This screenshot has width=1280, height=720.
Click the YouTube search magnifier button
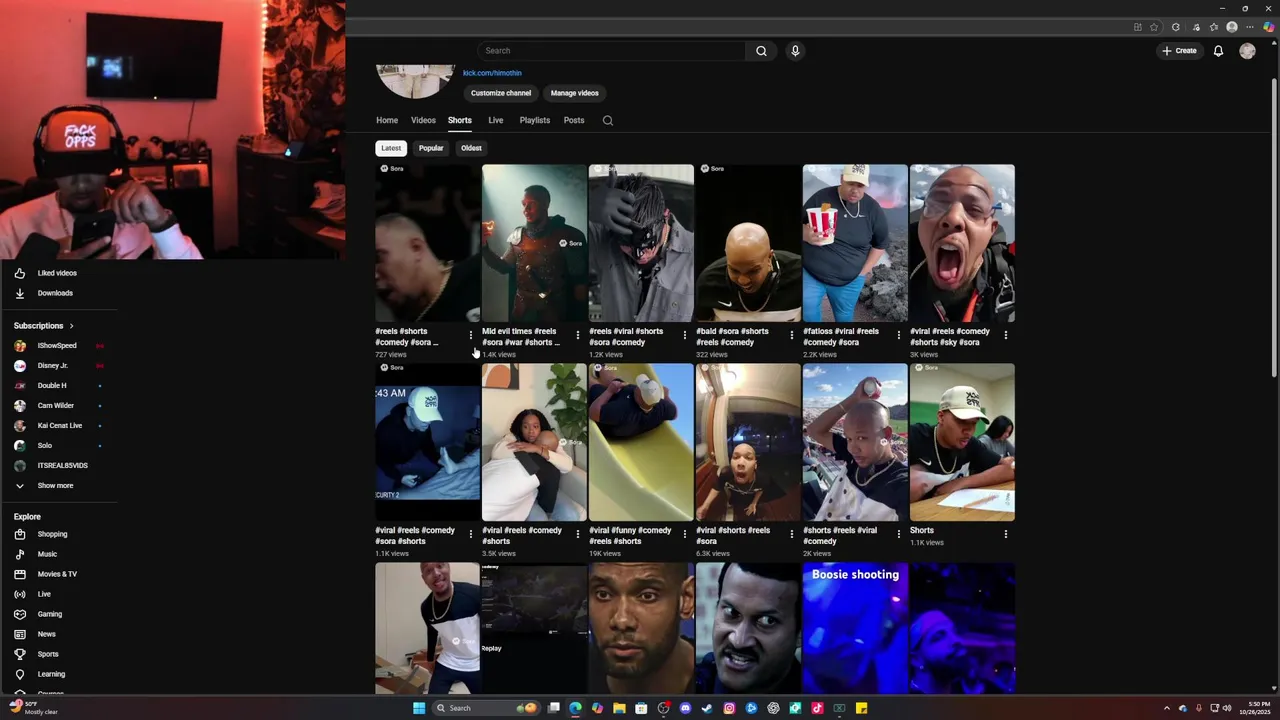pyautogui.click(x=761, y=51)
